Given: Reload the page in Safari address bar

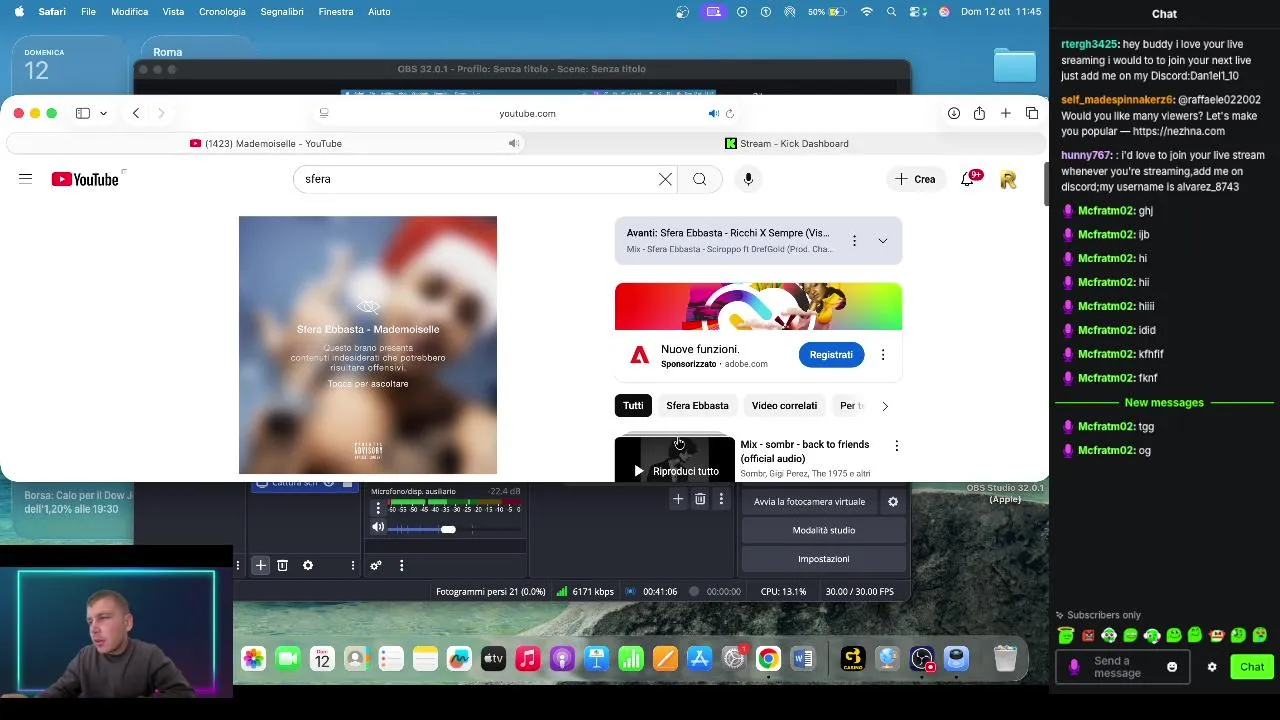Looking at the screenshot, I should [730, 113].
